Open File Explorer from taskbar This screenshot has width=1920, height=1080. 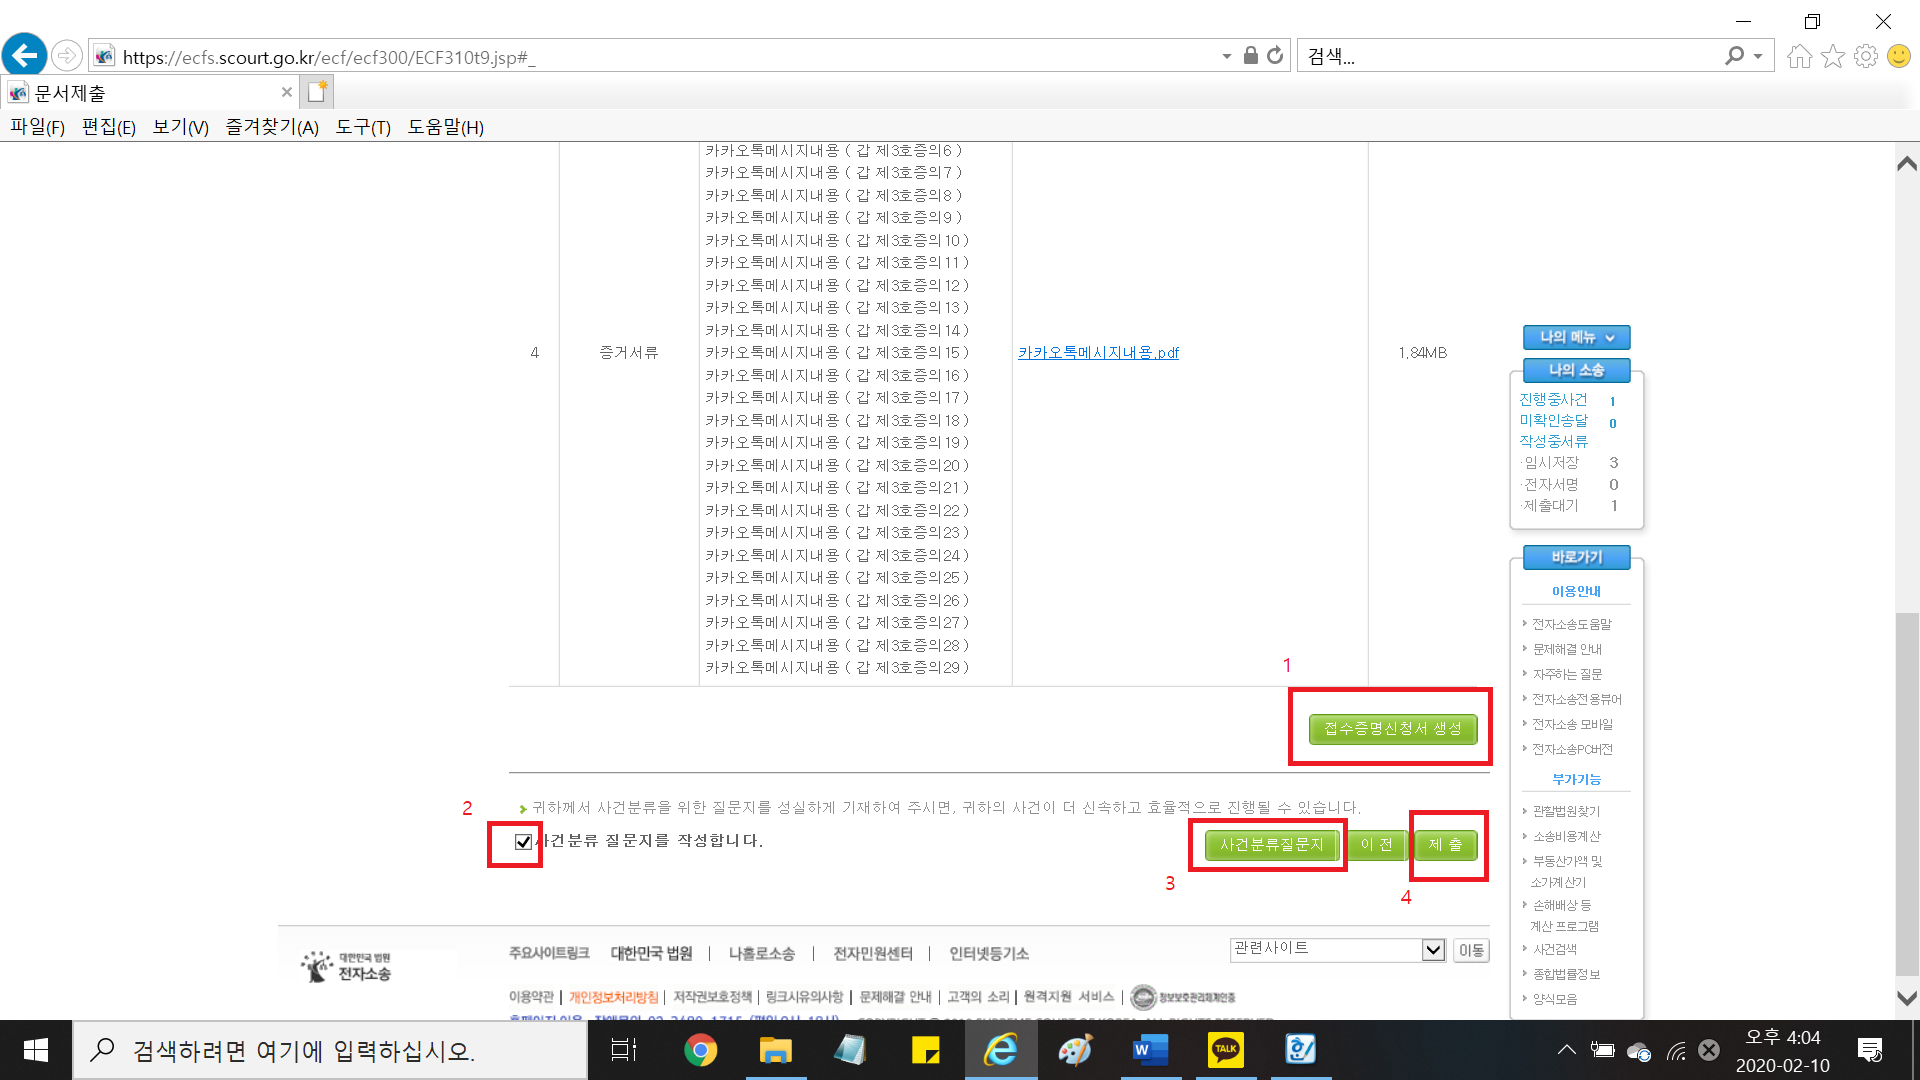tap(775, 1050)
